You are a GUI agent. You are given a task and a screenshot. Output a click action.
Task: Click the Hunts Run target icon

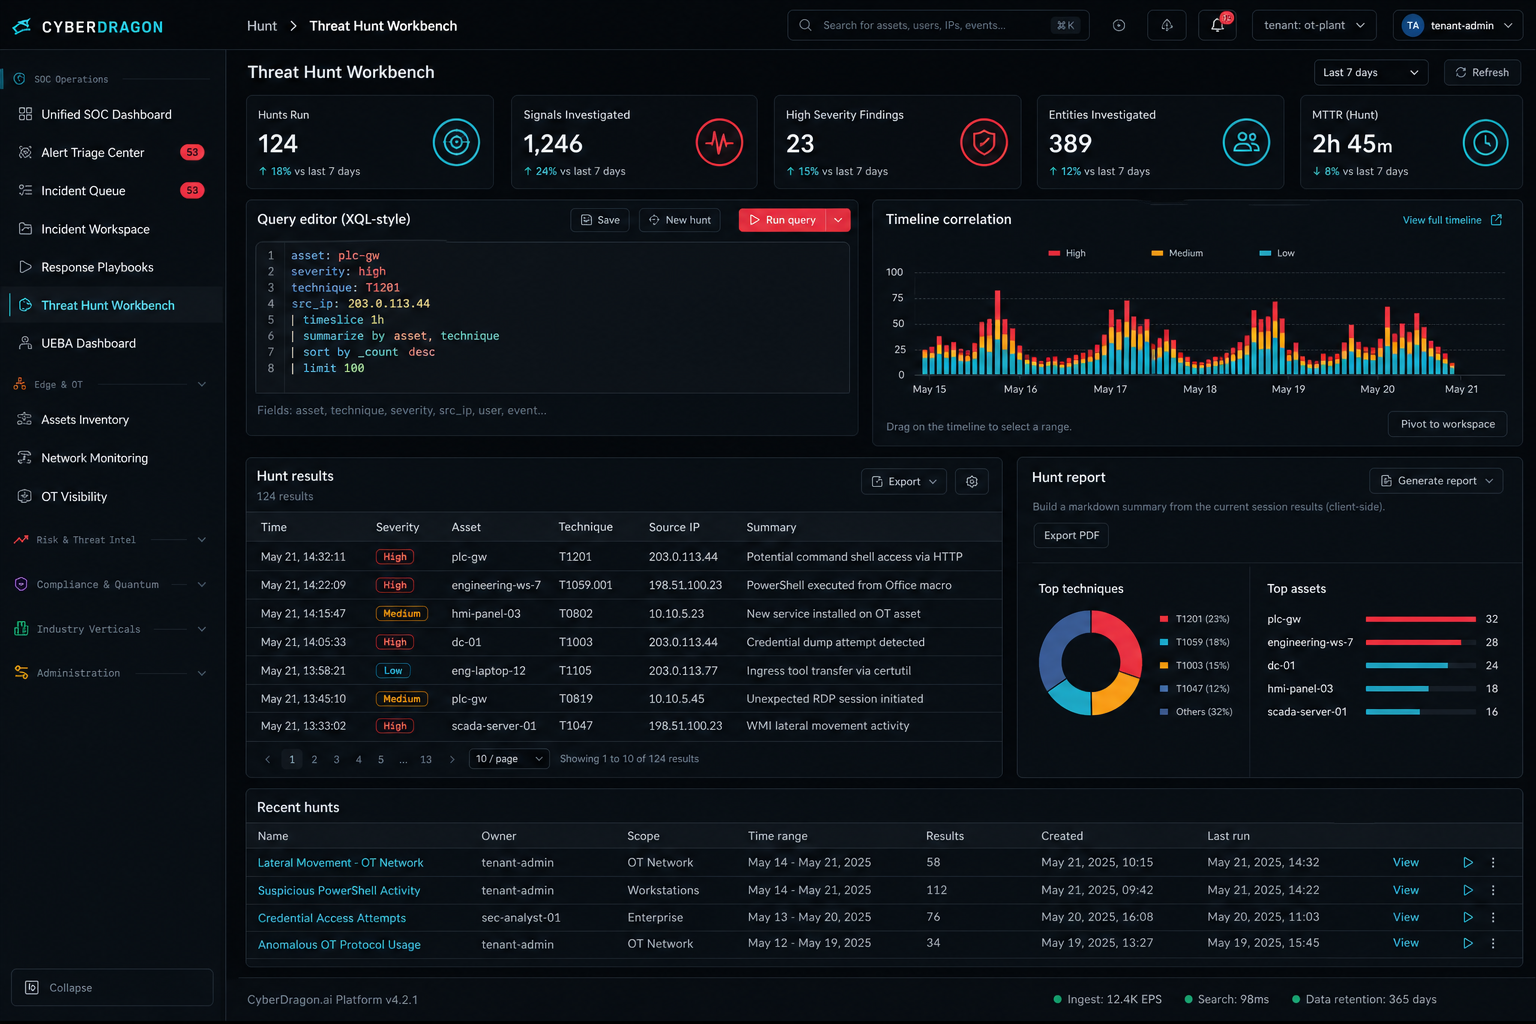click(x=456, y=143)
